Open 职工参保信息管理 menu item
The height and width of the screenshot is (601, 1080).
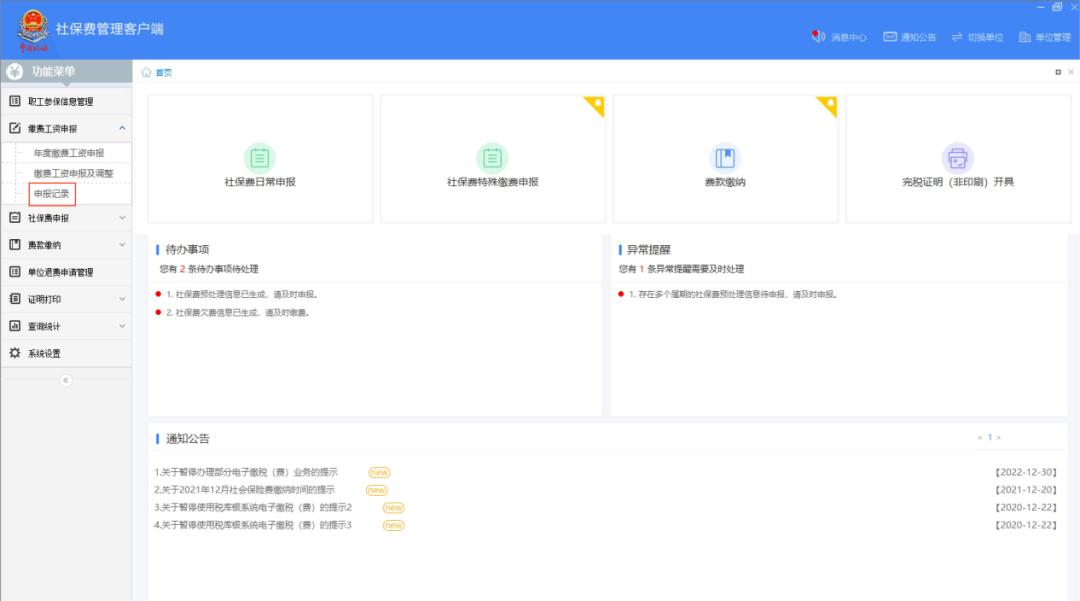[60, 101]
